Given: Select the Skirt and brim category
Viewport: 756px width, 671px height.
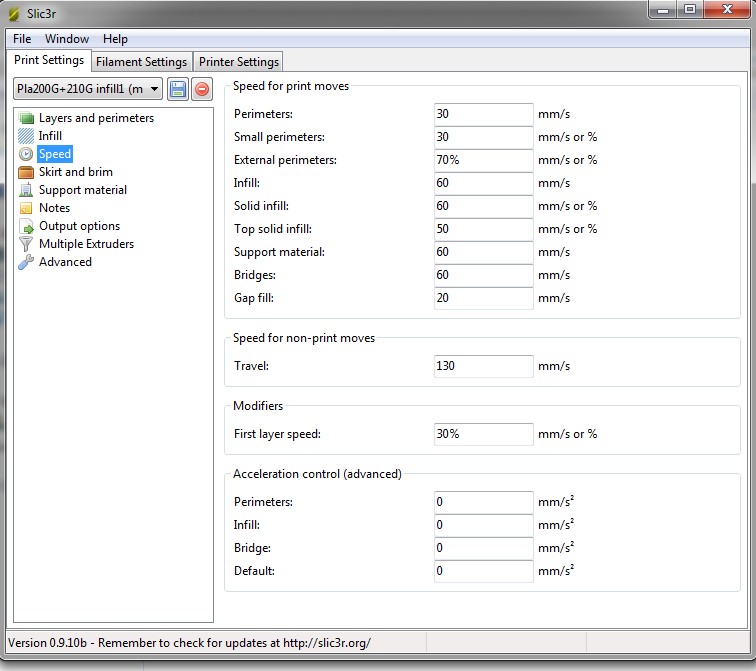Looking at the screenshot, I should [75, 172].
